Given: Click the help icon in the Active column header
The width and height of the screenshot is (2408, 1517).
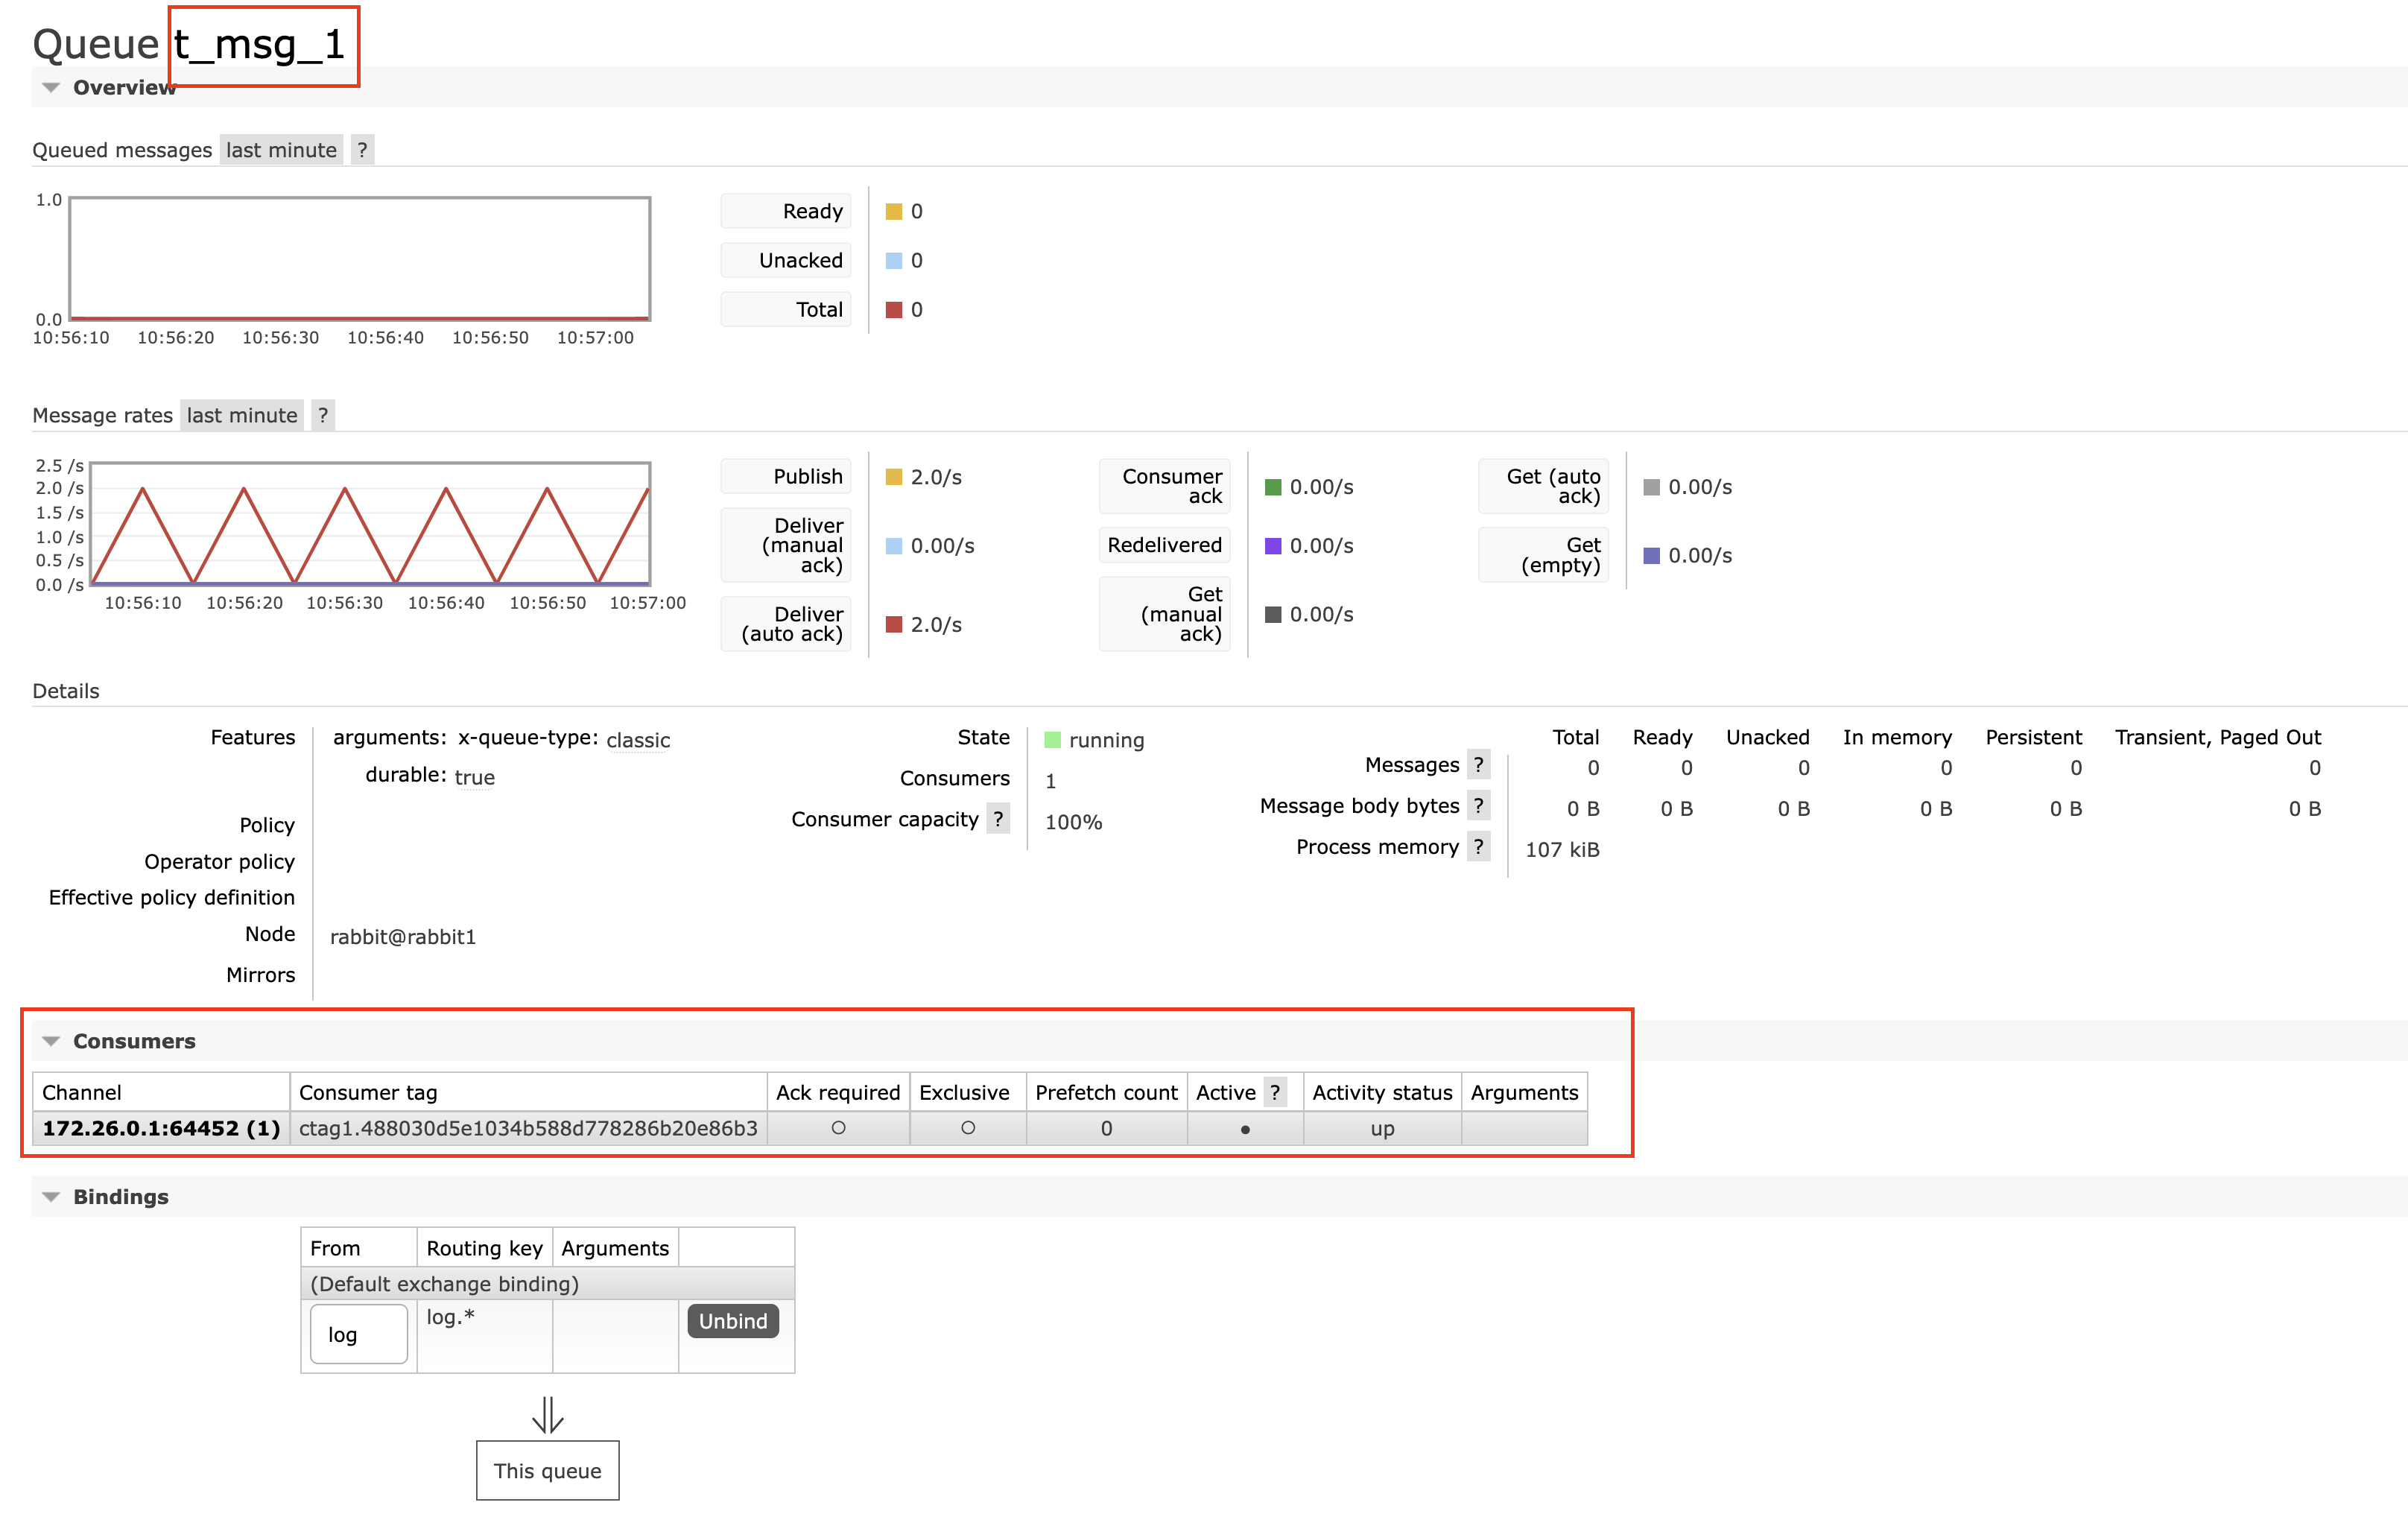Looking at the screenshot, I should (1274, 1092).
